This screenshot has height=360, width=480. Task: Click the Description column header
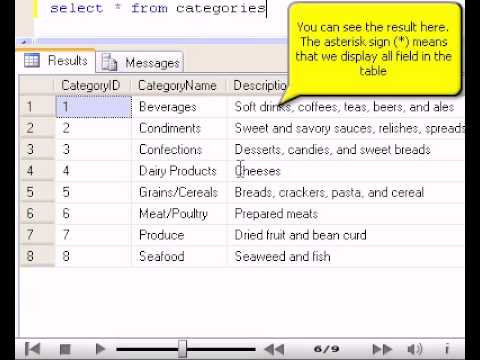[x=260, y=86]
